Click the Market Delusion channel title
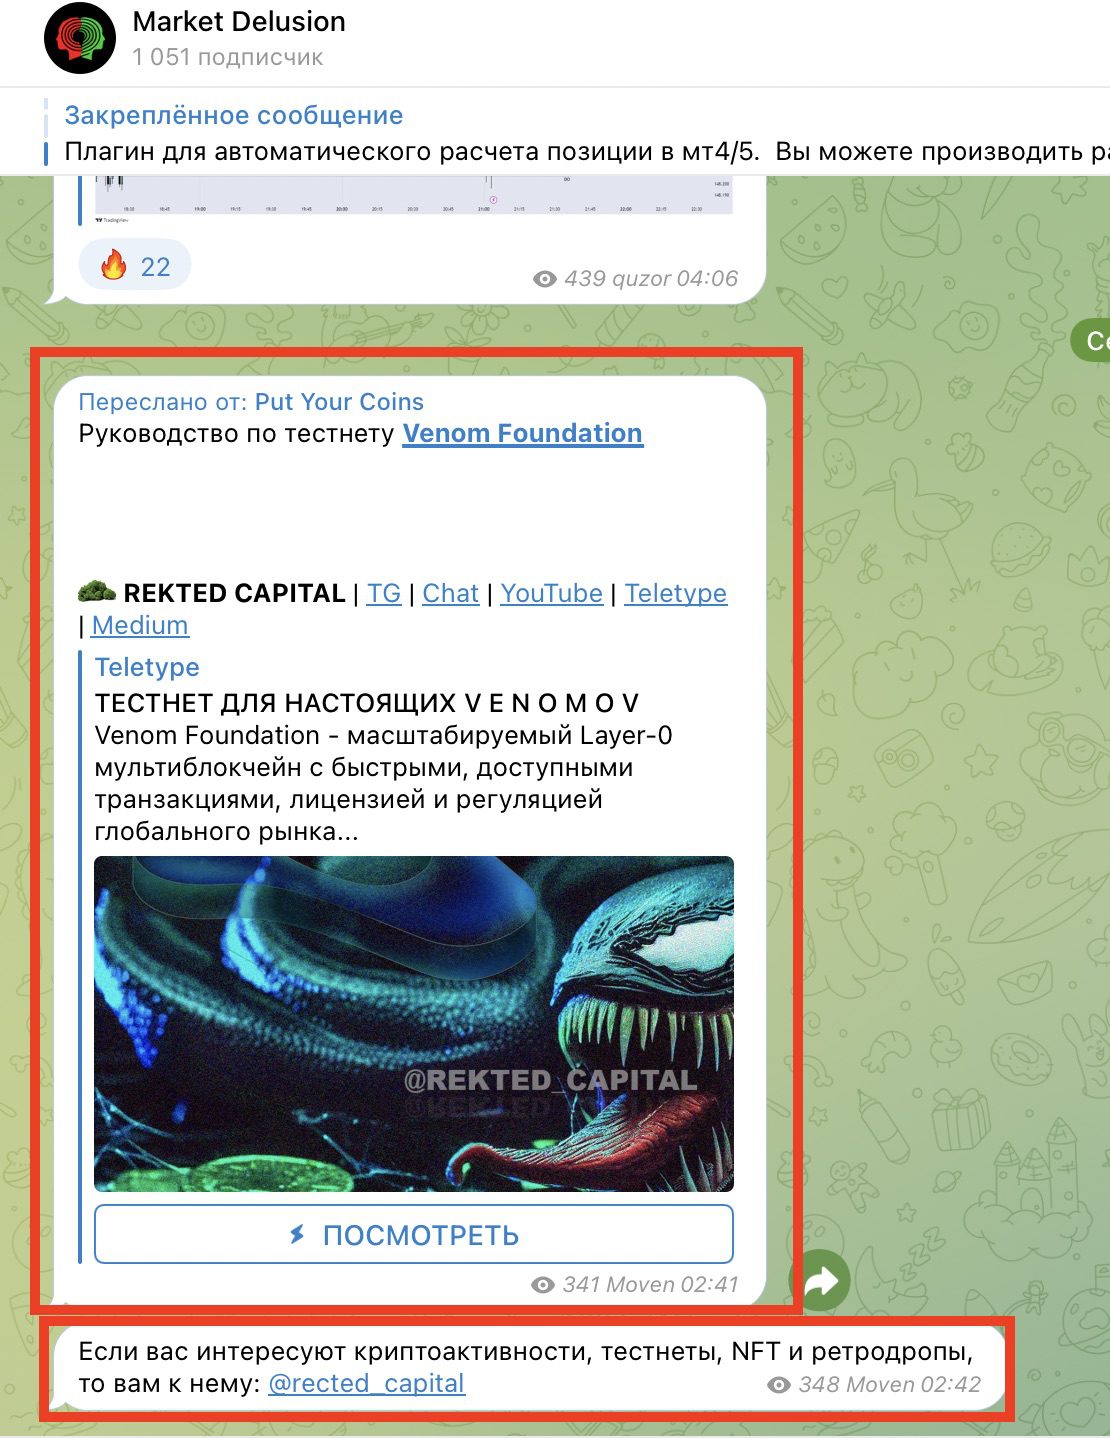 coord(239,22)
